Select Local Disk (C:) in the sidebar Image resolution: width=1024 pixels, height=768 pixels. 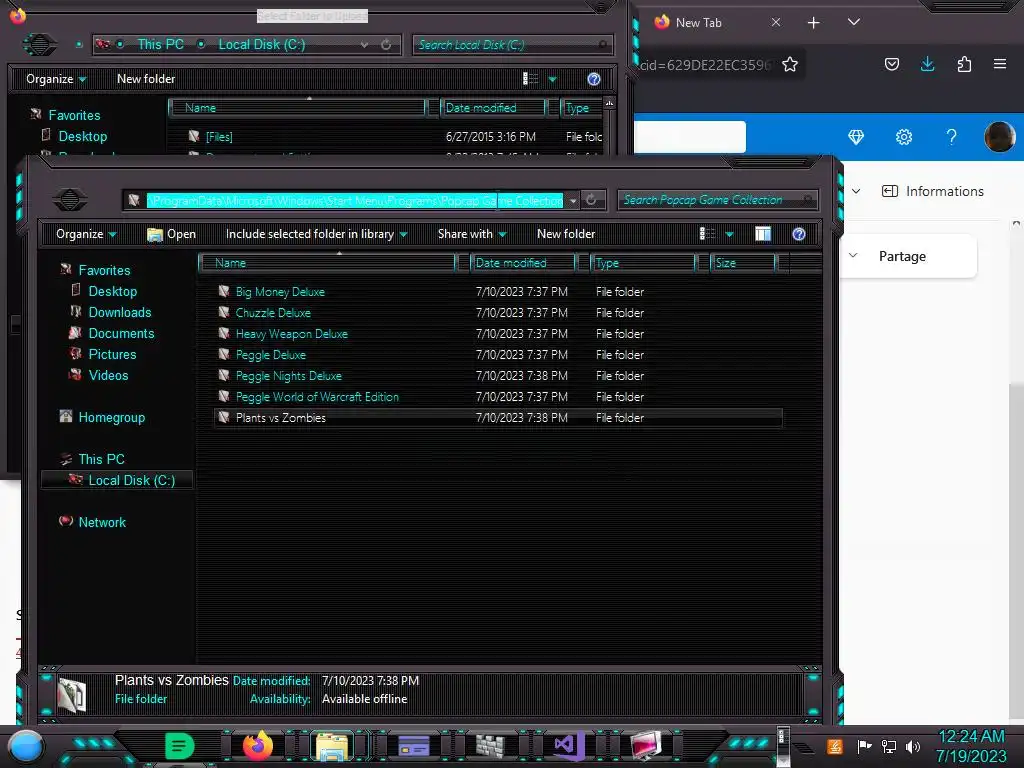[118, 480]
